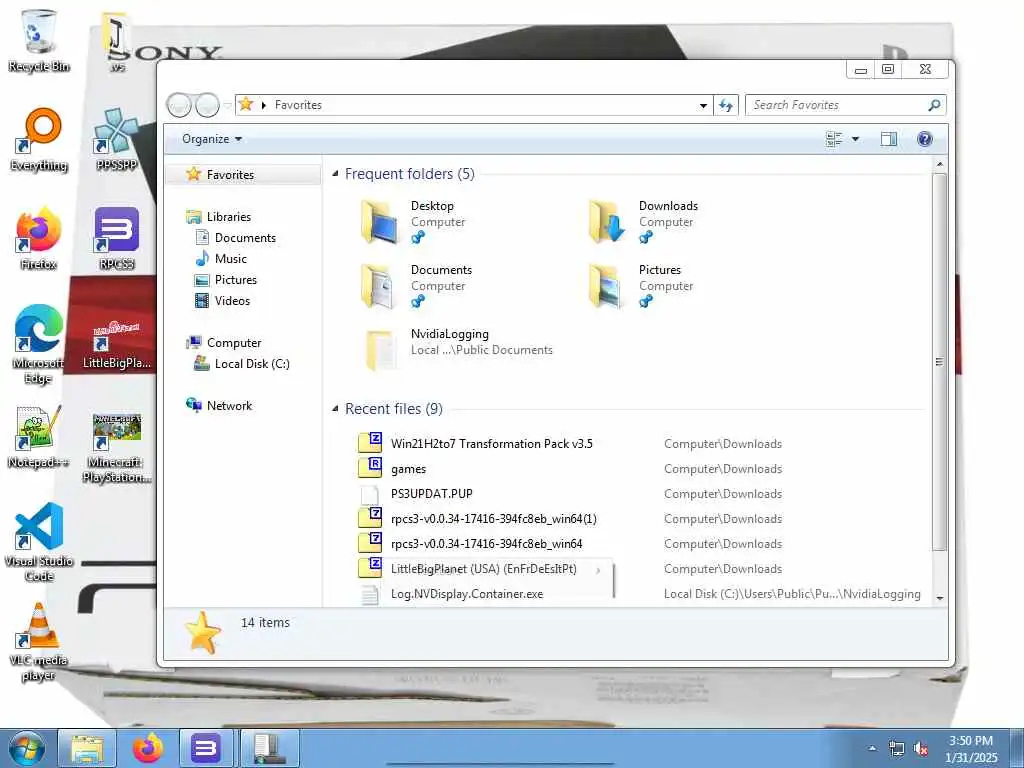Launch Microsoft Edge desktop shortcut
Image resolution: width=1024 pixels, height=768 pixels.
pos(39,345)
